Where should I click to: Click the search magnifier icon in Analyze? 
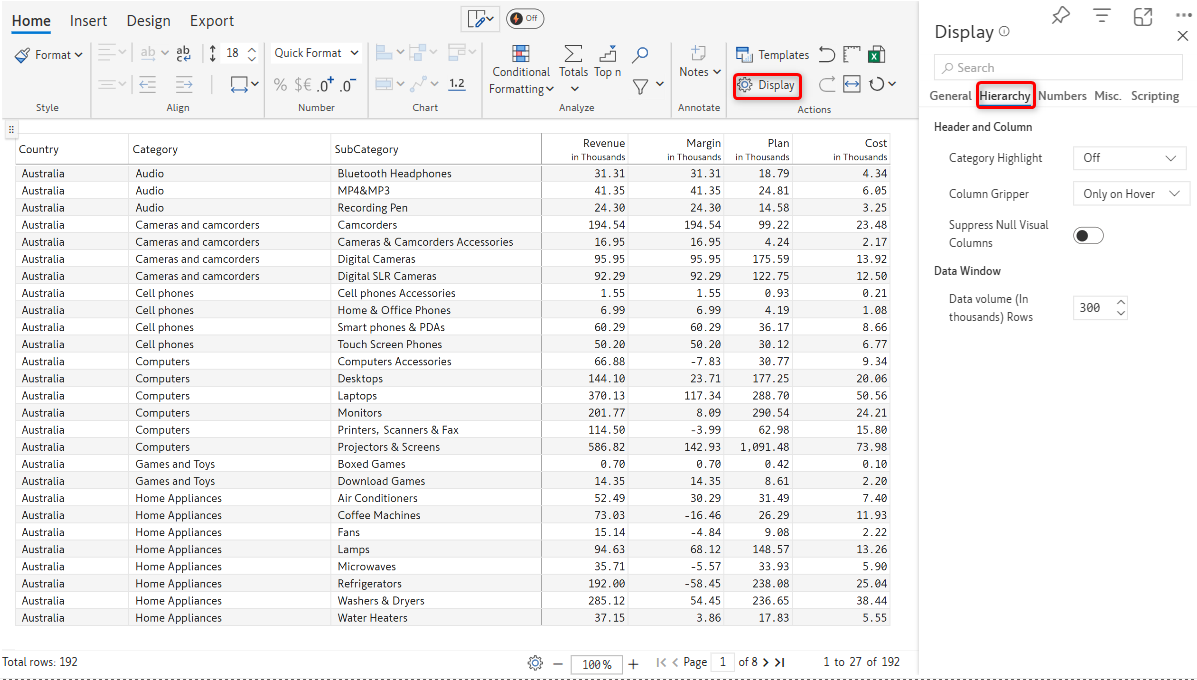pyautogui.click(x=640, y=54)
